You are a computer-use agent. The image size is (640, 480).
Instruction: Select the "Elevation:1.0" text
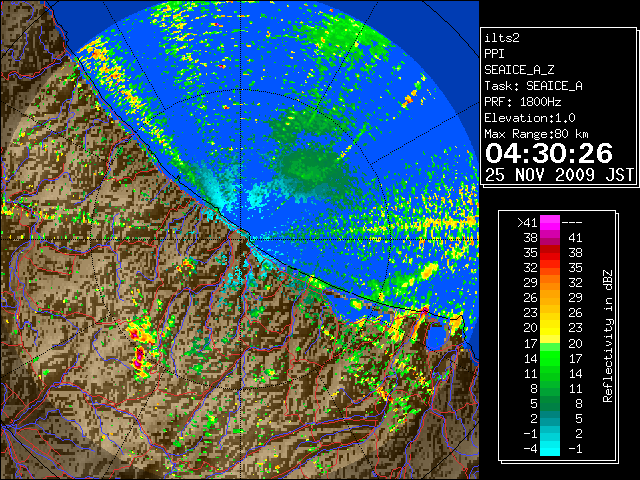pos(530,118)
